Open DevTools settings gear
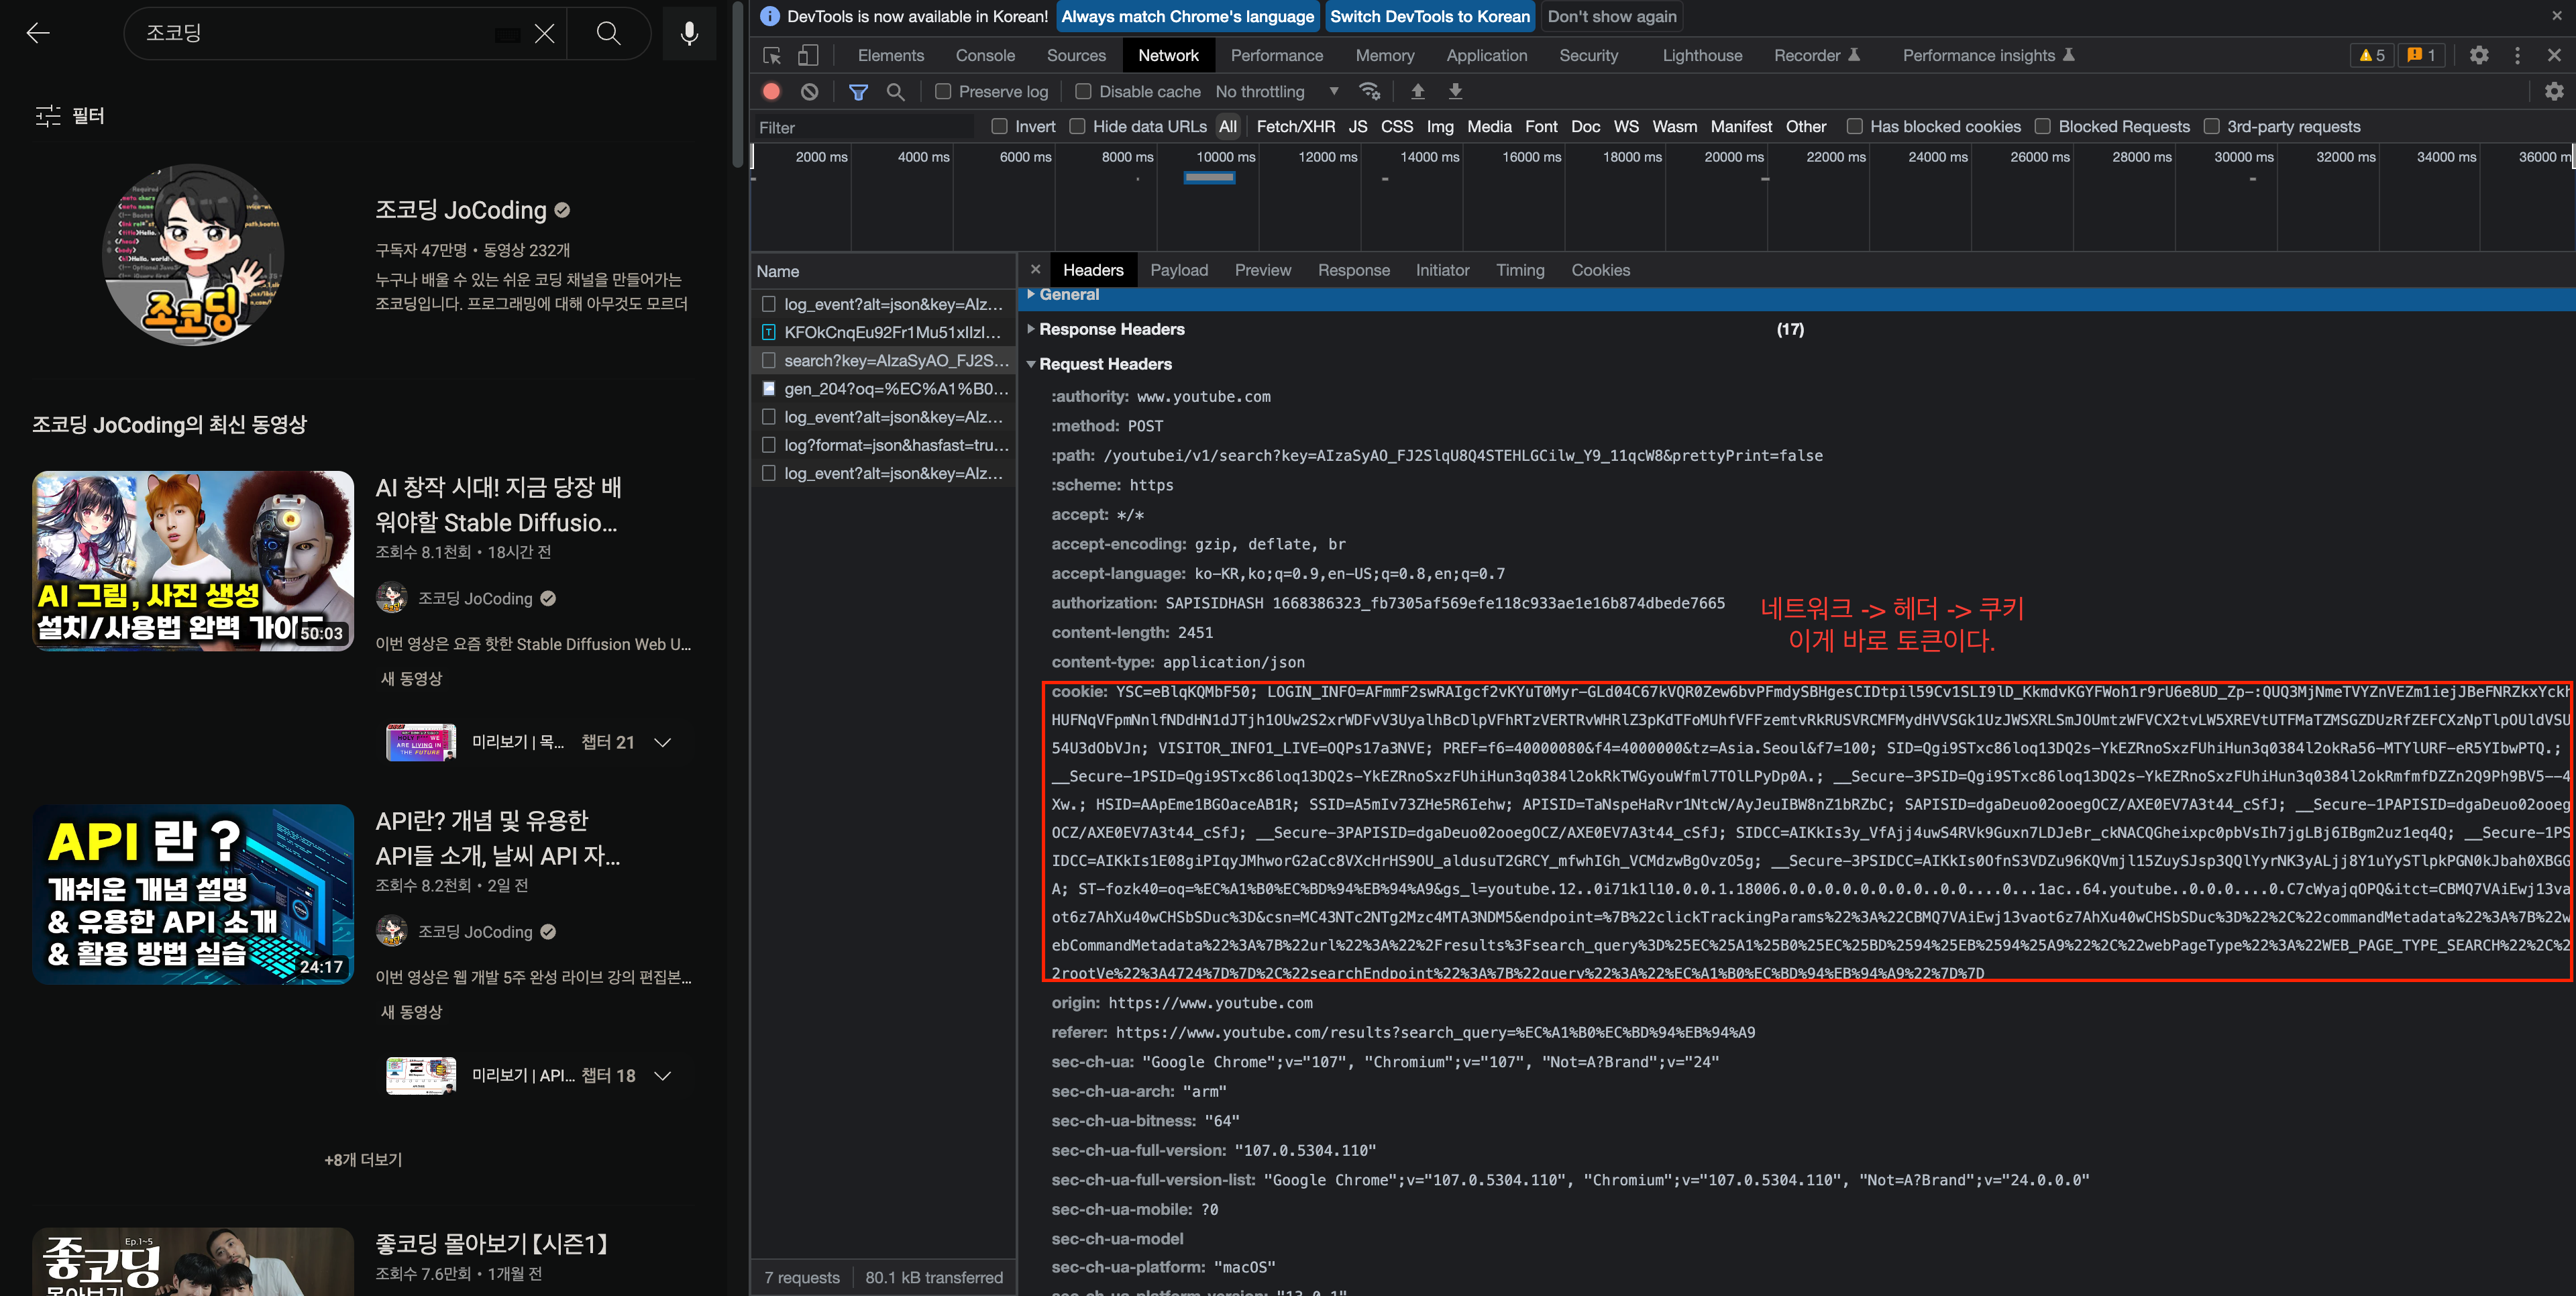This screenshot has width=2576, height=1296. tap(2478, 55)
